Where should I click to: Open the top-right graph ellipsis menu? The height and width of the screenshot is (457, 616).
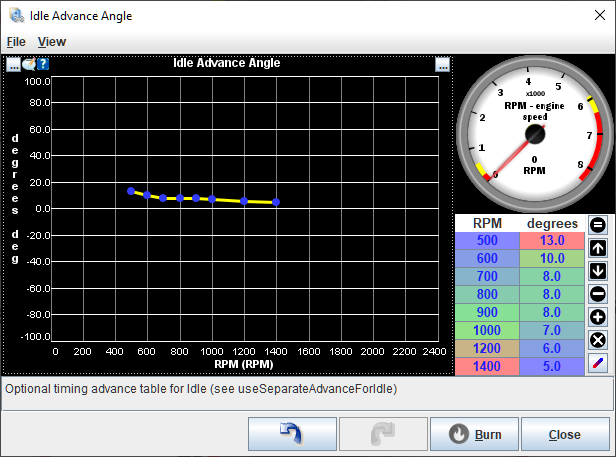coord(442,65)
